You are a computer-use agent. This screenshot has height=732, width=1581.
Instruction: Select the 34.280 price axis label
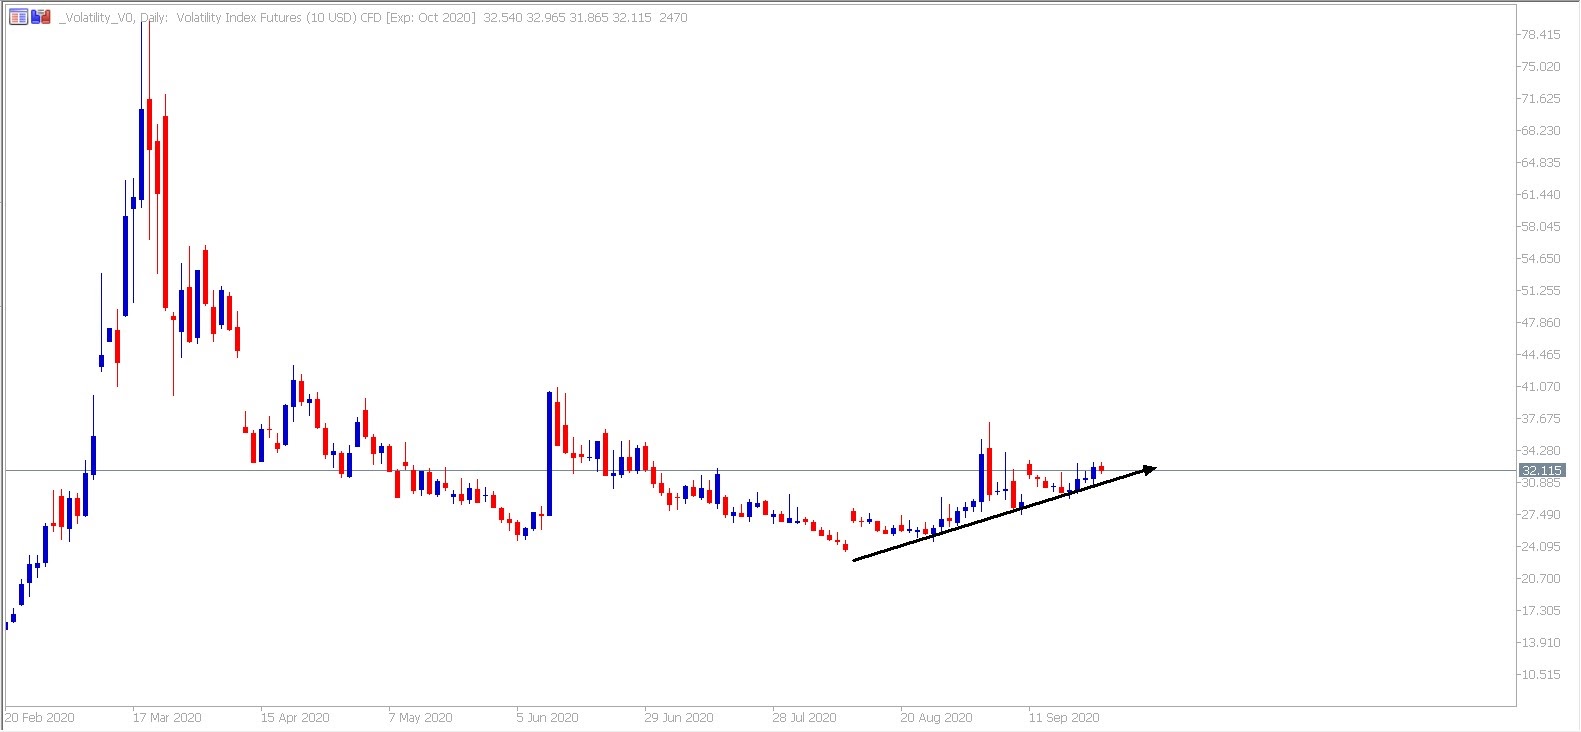pos(1540,451)
